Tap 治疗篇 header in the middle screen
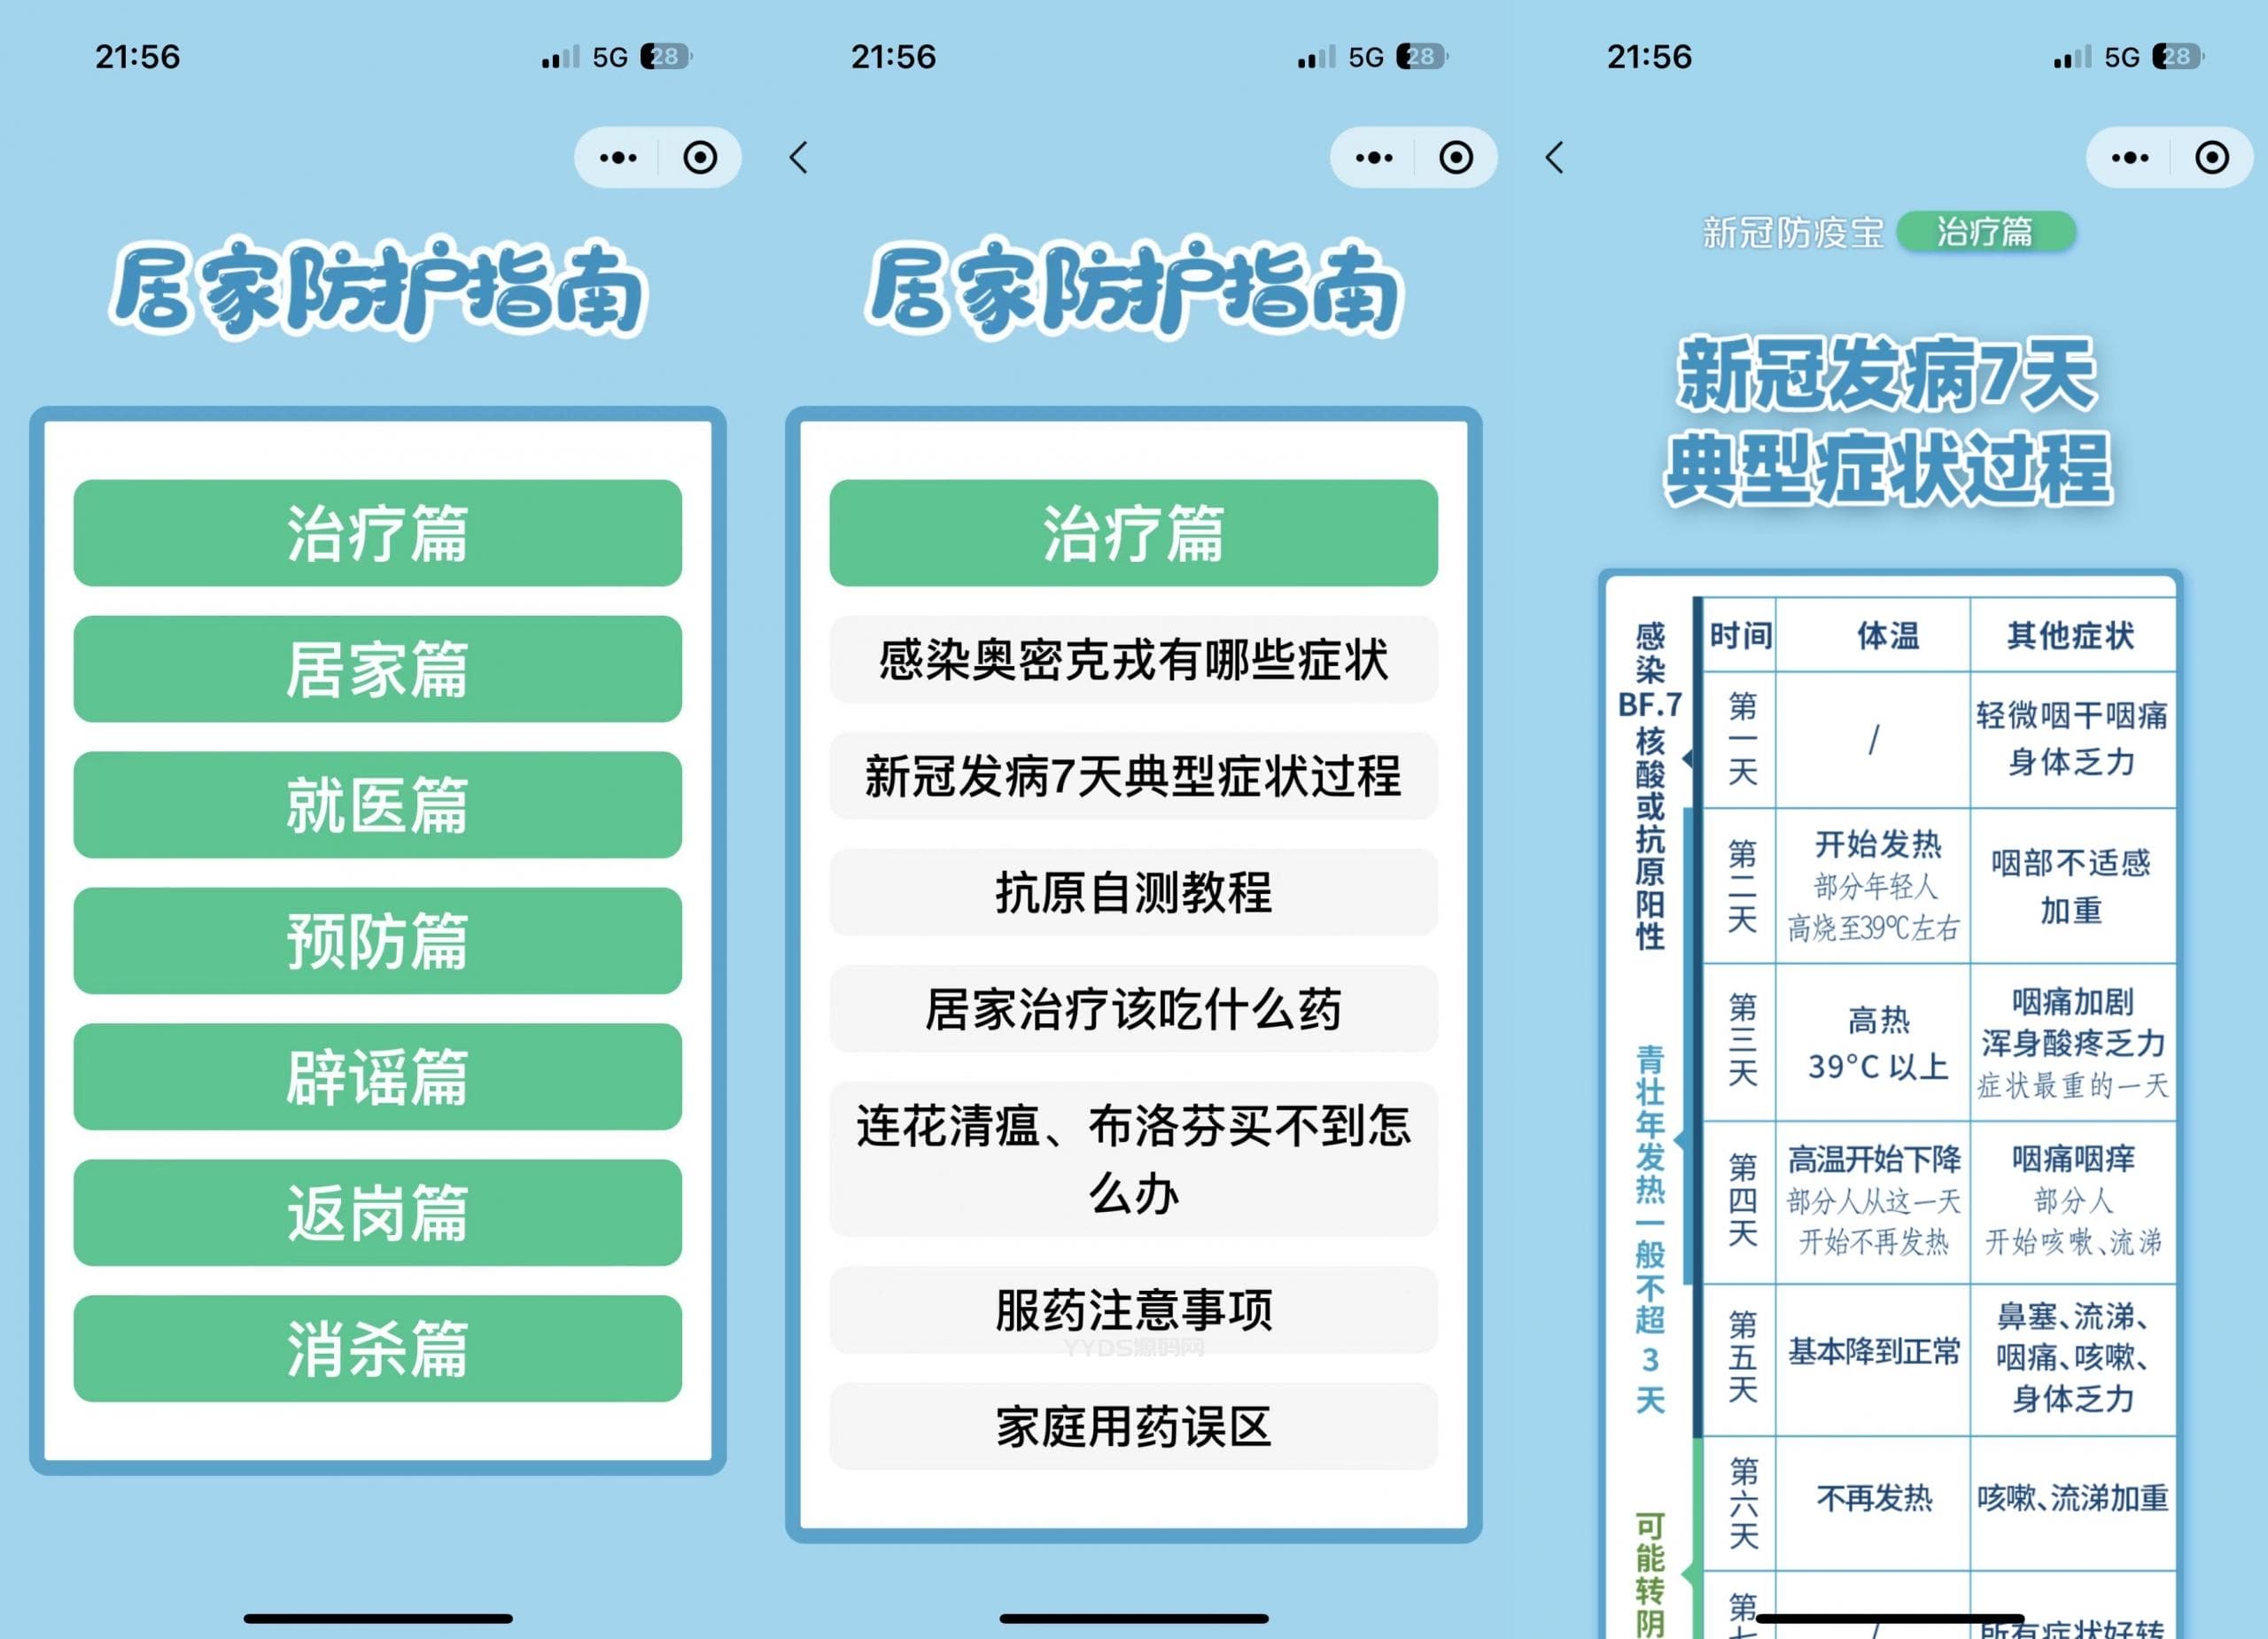 pos(1134,533)
